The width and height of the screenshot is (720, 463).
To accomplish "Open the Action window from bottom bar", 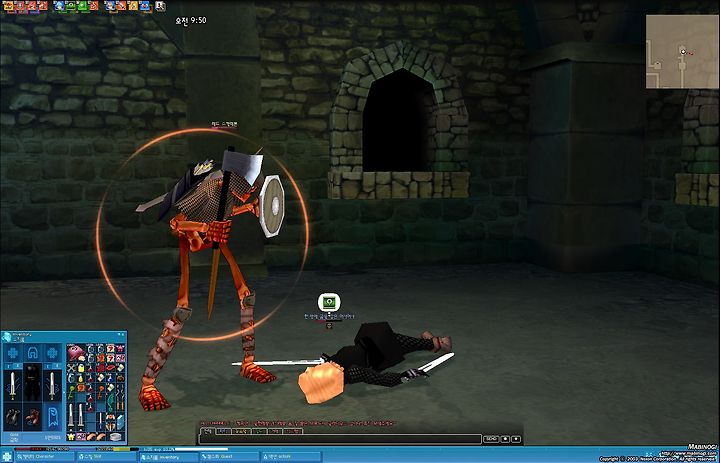I will 291,457.
